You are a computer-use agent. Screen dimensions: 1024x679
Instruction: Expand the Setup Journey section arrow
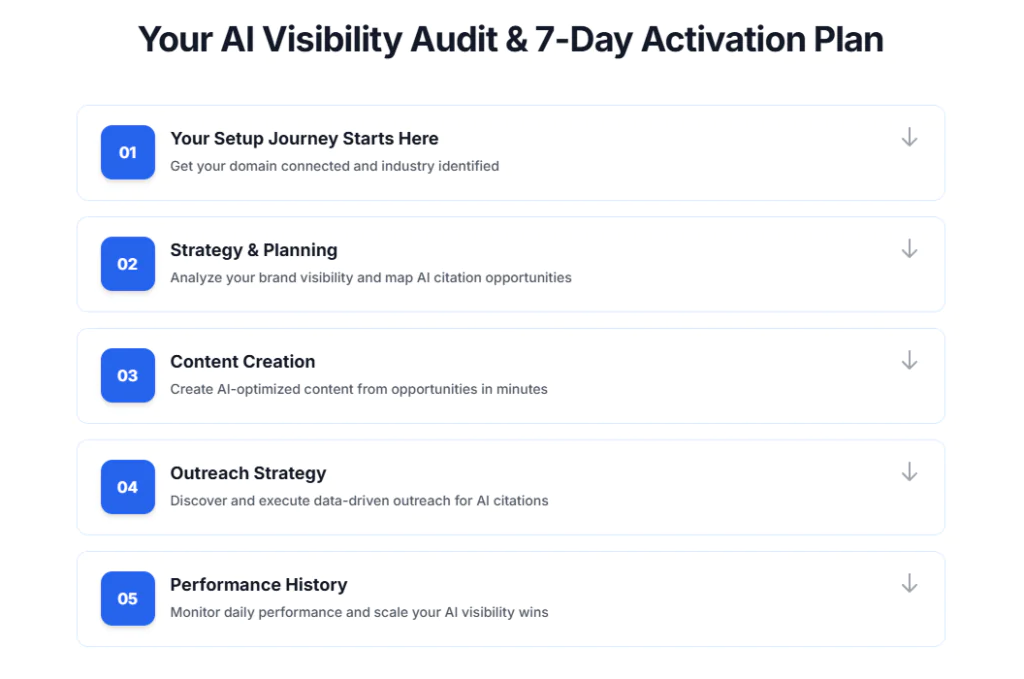909,138
